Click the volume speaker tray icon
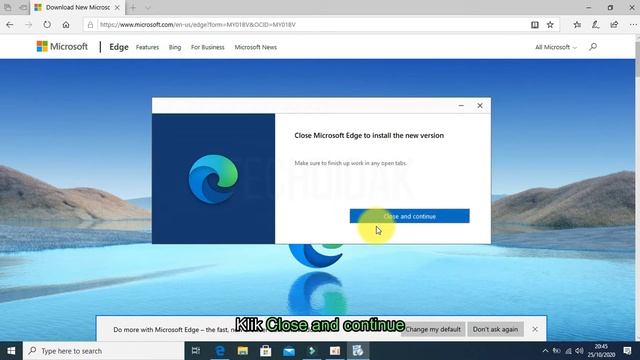The height and width of the screenshot is (360, 640). [579, 351]
